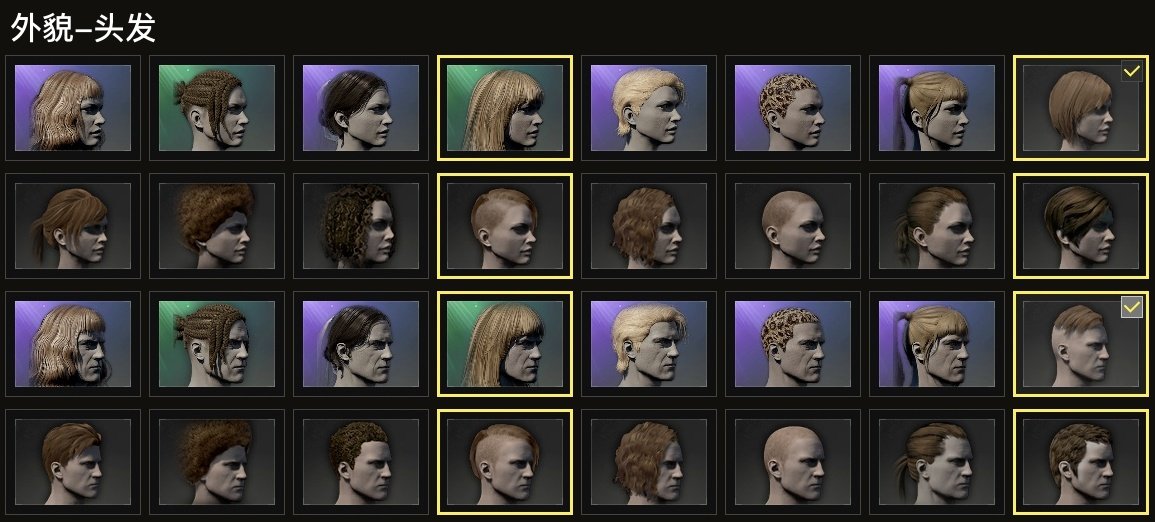Select the male brown afro hairstyle
The width and height of the screenshot is (1155, 522).
point(217,462)
